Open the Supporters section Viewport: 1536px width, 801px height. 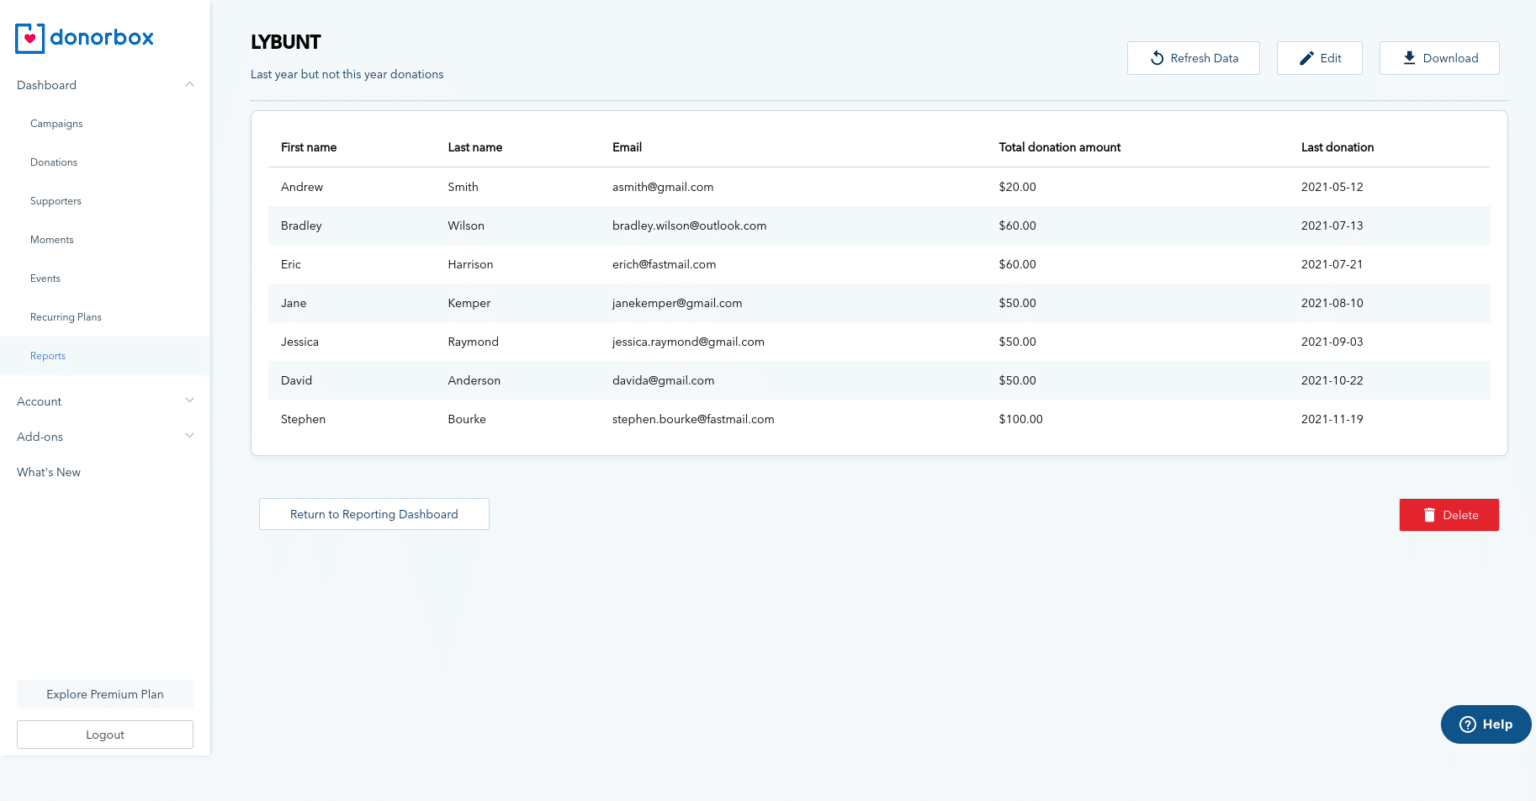click(55, 200)
